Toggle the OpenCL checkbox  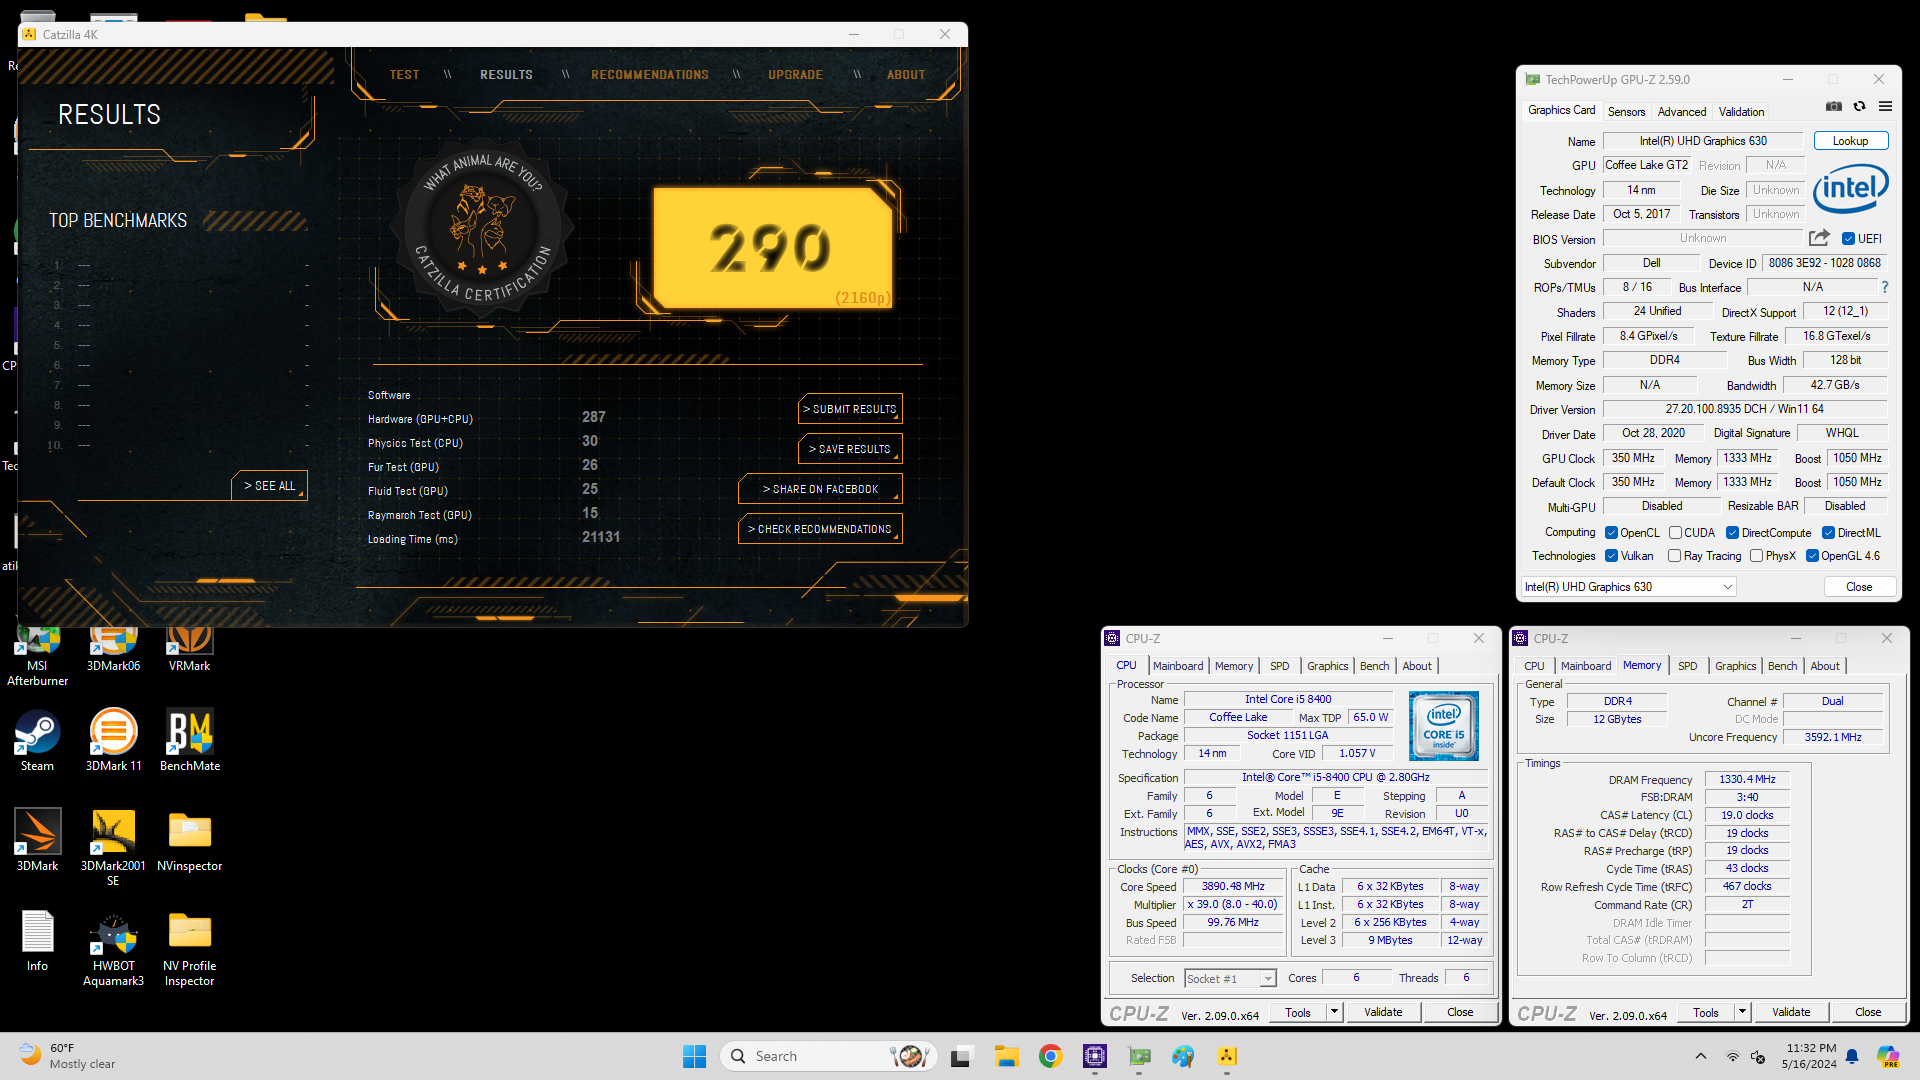pyautogui.click(x=1611, y=532)
